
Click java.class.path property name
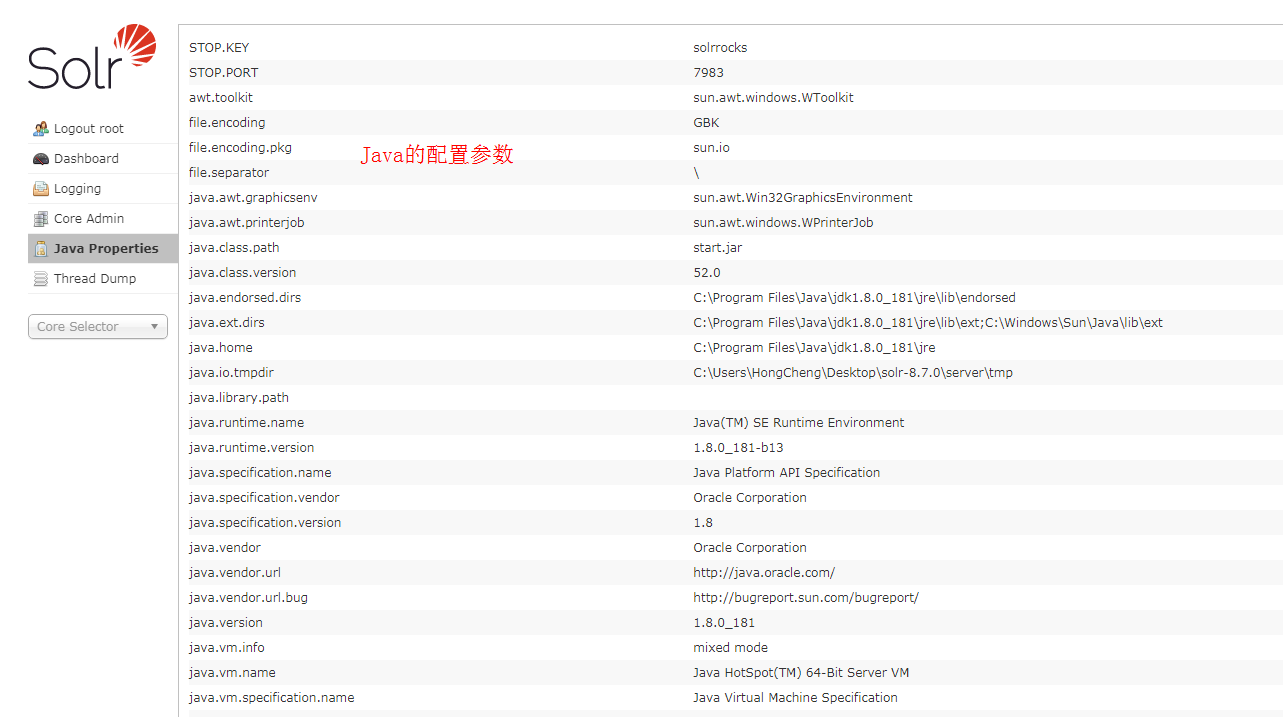pyautogui.click(x=234, y=247)
